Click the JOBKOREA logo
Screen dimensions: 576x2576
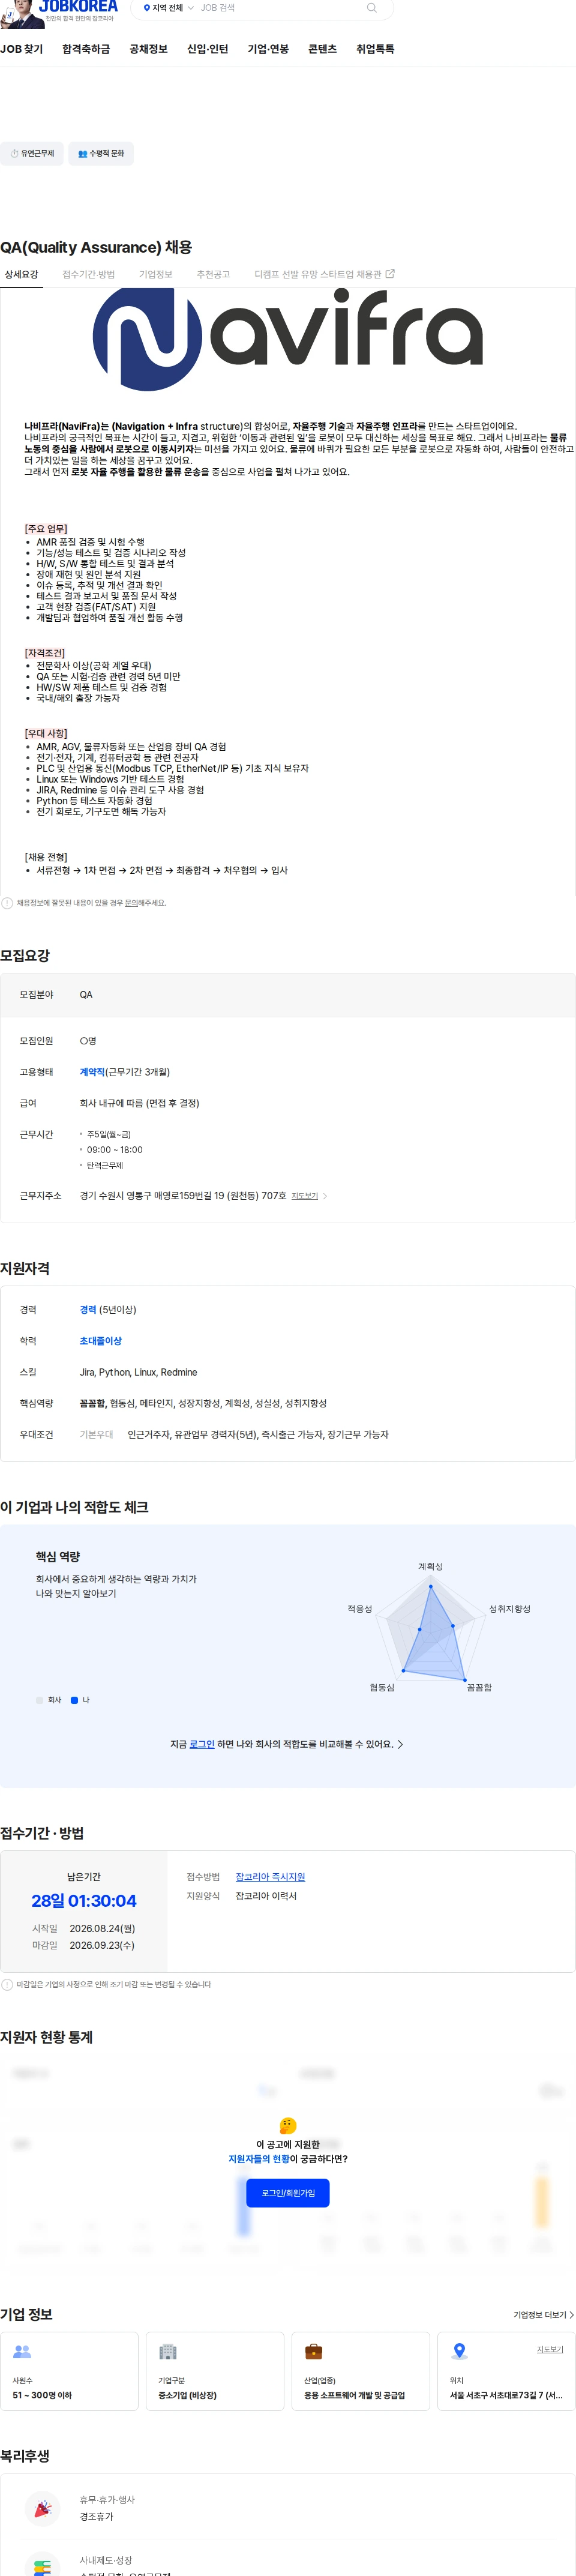pos(78,7)
